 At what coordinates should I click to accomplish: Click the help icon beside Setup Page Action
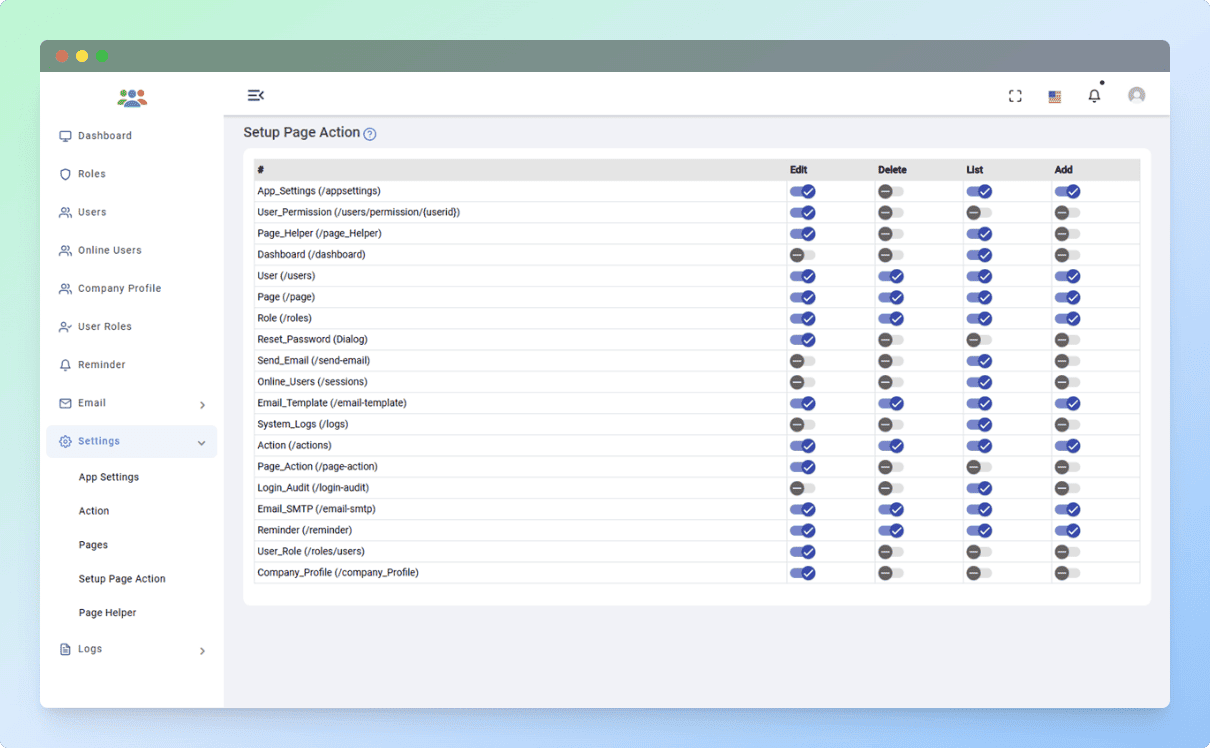[x=370, y=134]
